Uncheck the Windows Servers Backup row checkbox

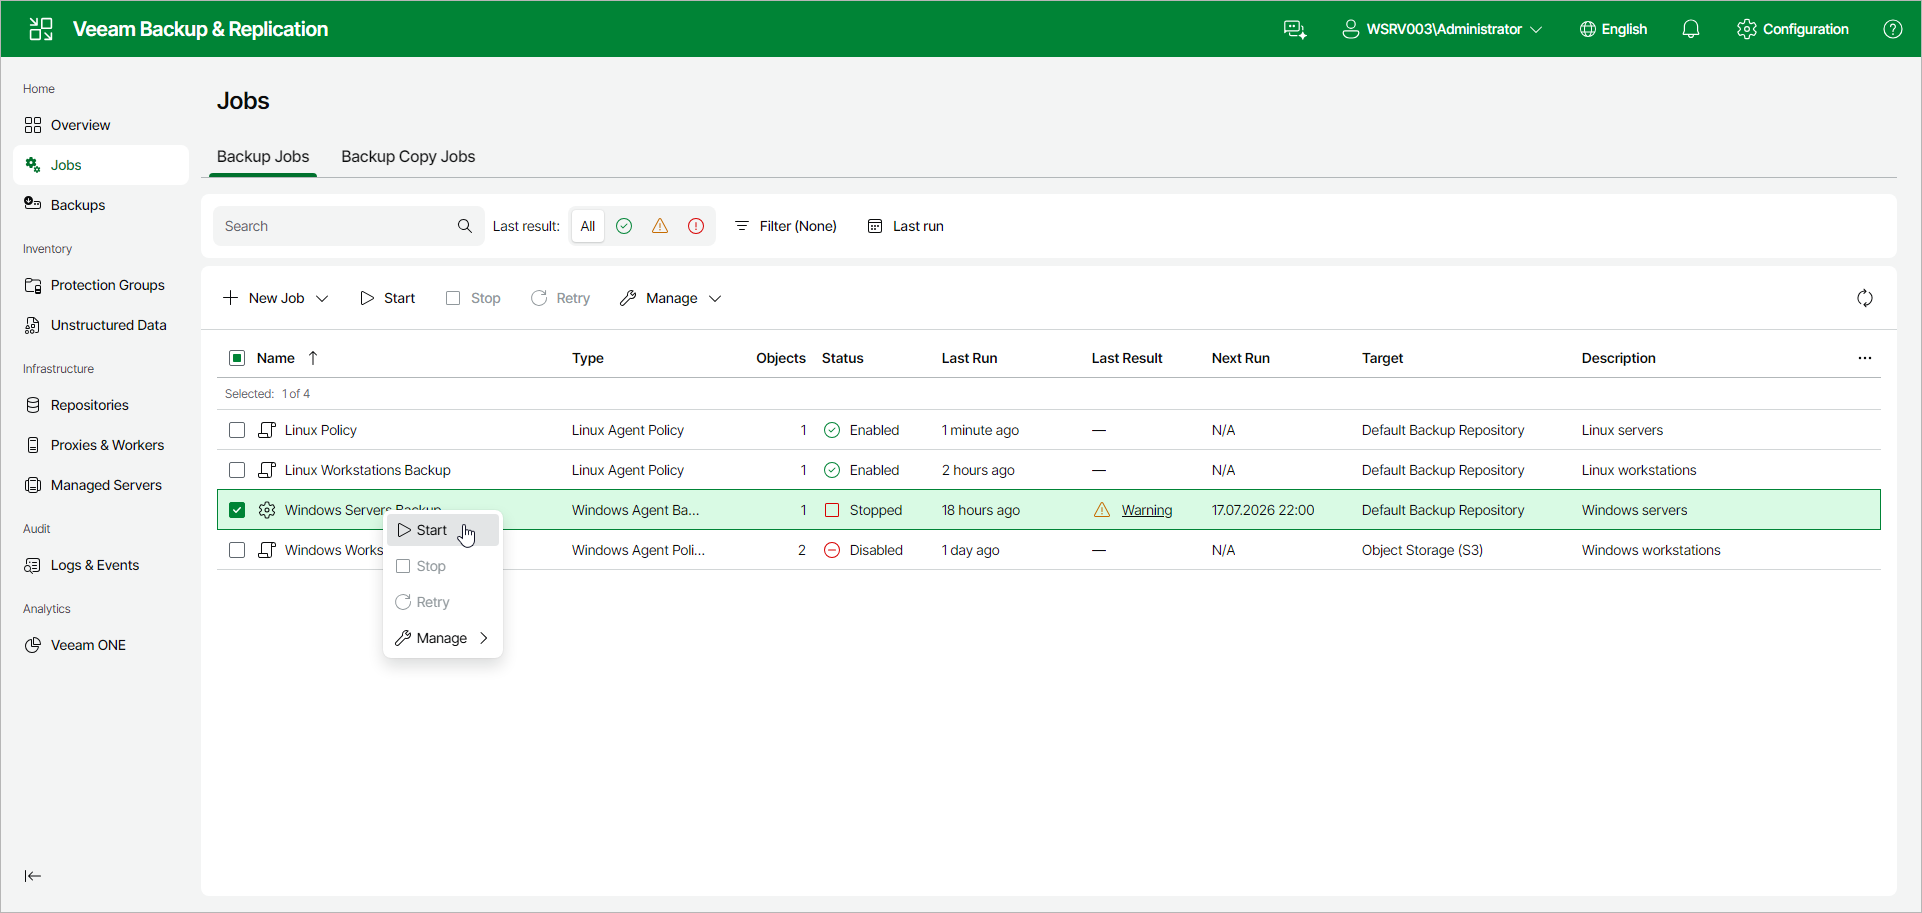[x=237, y=510]
